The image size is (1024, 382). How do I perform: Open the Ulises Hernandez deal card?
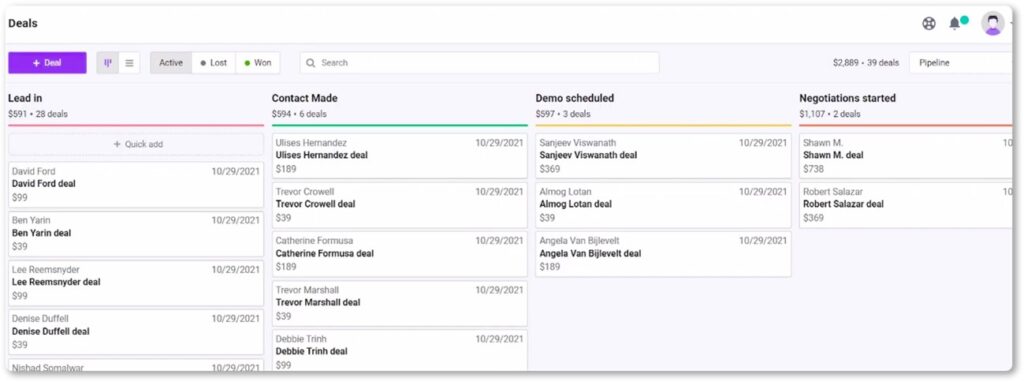400,155
